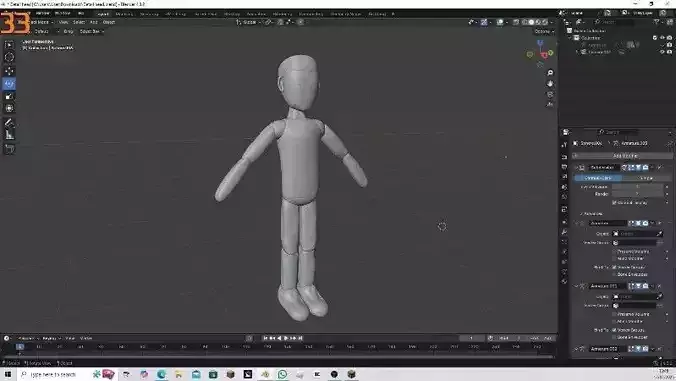Open the Armature.001 modifier extras dropdown arrow
This screenshot has height=381, width=676.
(653, 286)
